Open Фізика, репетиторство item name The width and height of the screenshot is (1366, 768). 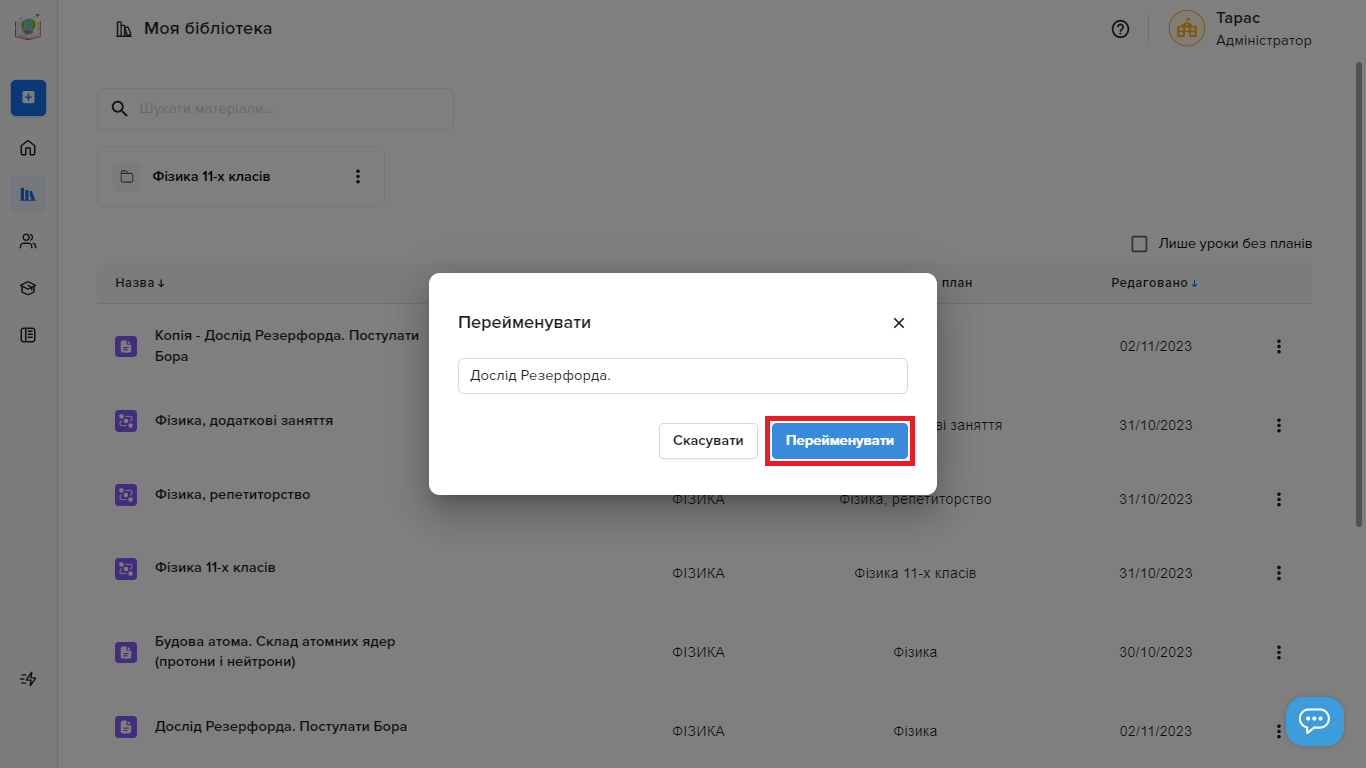click(233, 495)
